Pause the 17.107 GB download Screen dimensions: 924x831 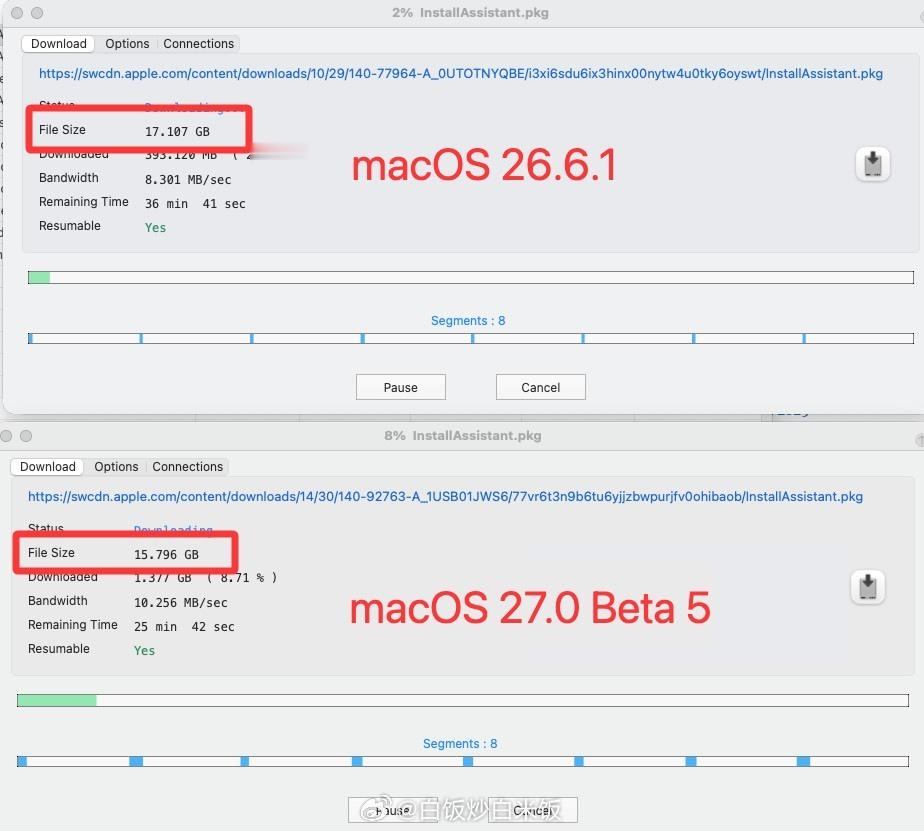click(x=401, y=387)
